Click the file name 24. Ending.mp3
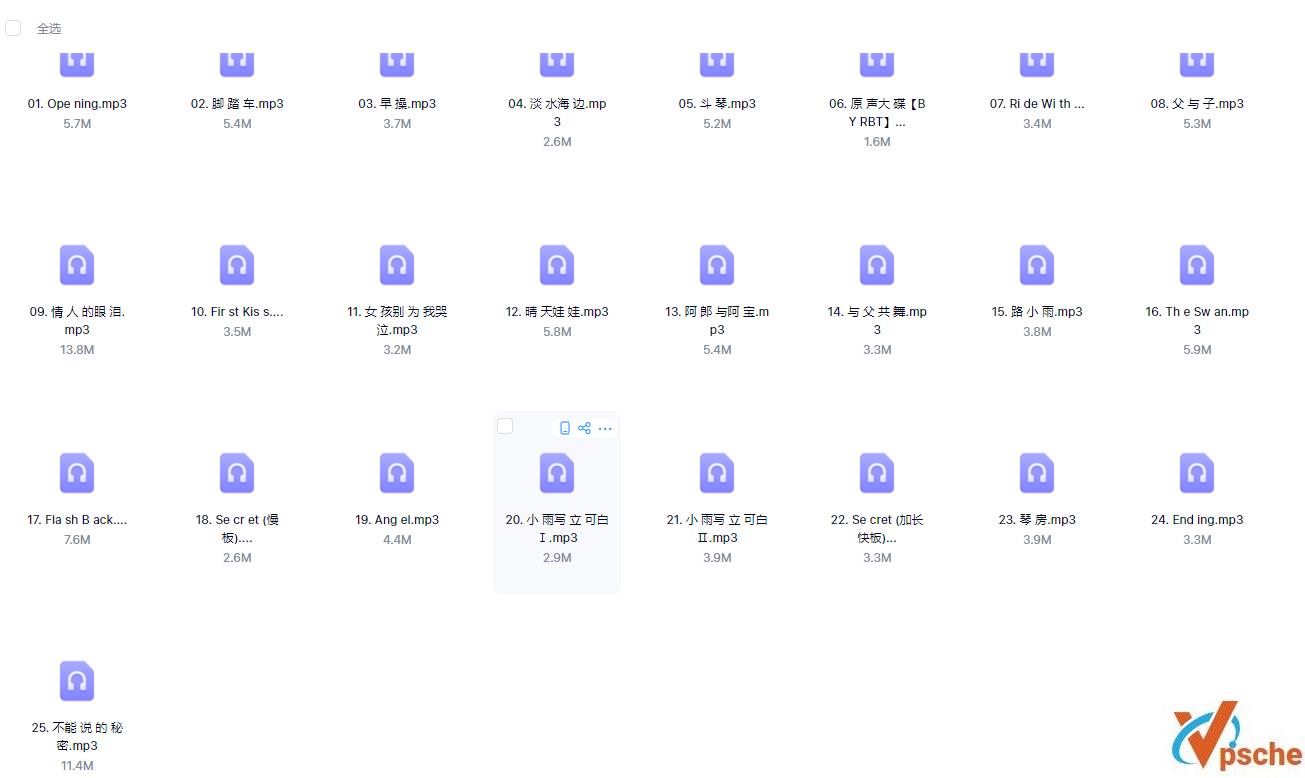 pos(1197,520)
